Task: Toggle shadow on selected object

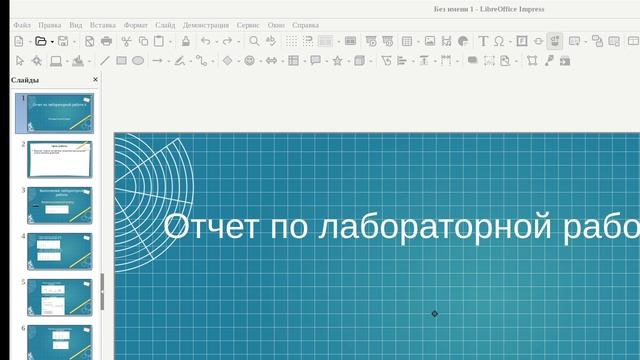Action: click(x=472, y=61)
